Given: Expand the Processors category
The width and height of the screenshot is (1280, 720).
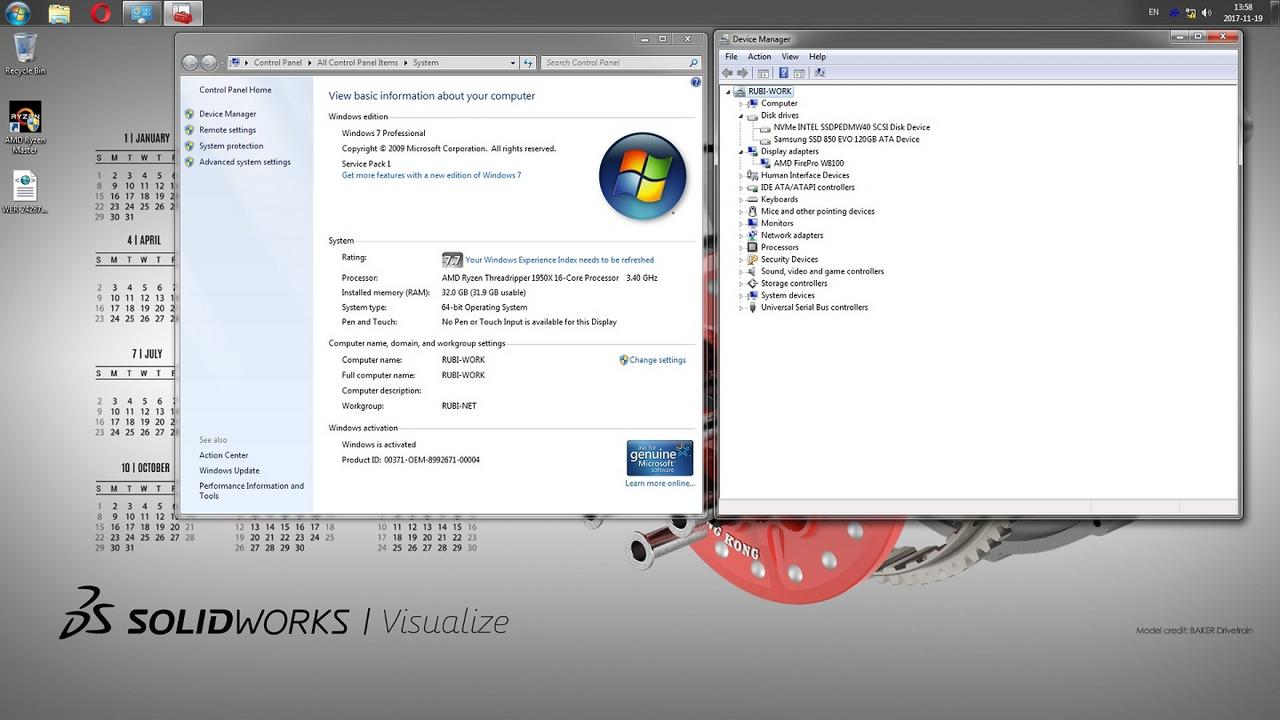Looking at the screenshot, I should [x=741, y=248].
